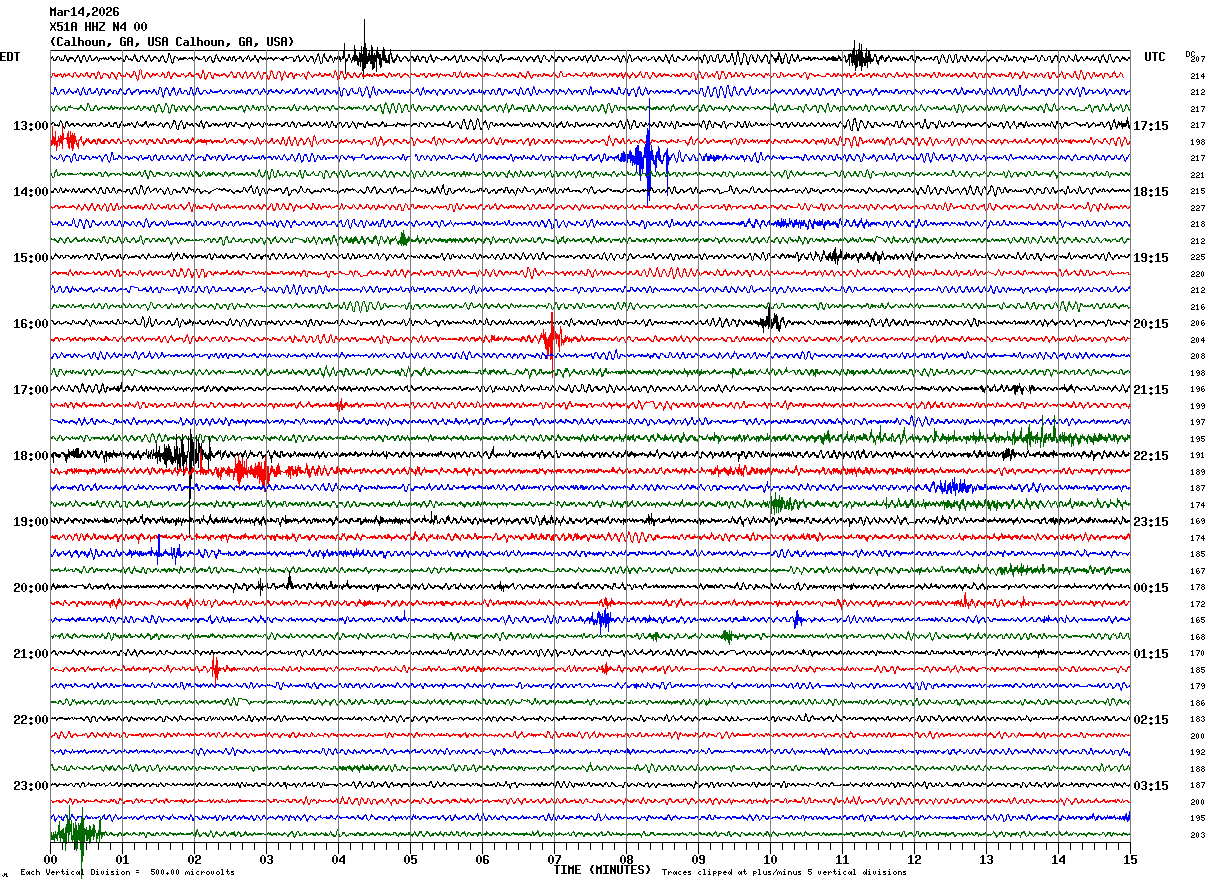Select the station code "X51A HHZ N4 00"

tap(98, 27)
